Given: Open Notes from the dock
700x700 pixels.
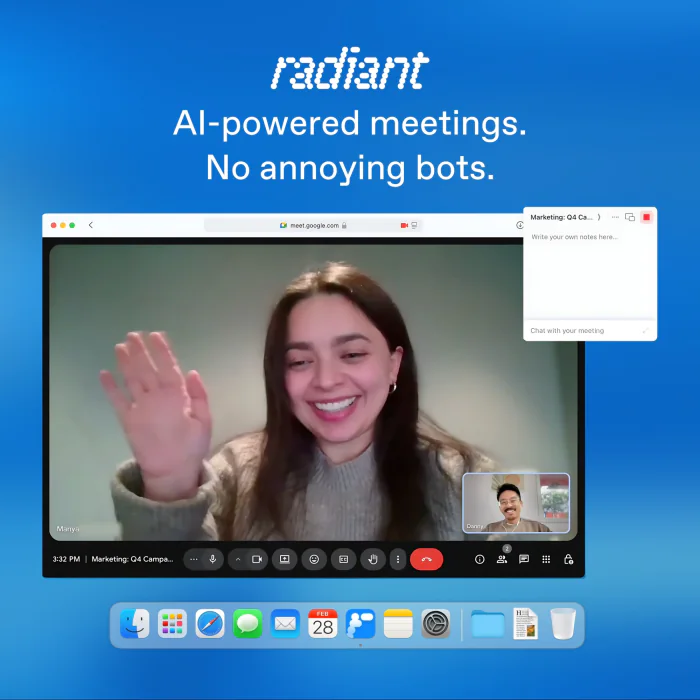Looking at the screenshot, I should (398, 624).
